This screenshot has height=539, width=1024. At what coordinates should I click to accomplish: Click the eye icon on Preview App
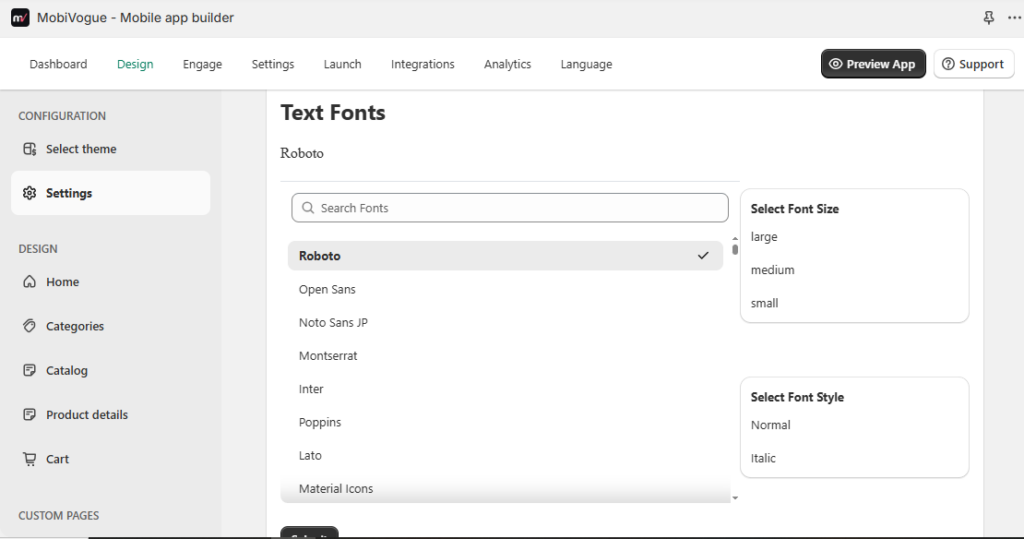[835, 64]
